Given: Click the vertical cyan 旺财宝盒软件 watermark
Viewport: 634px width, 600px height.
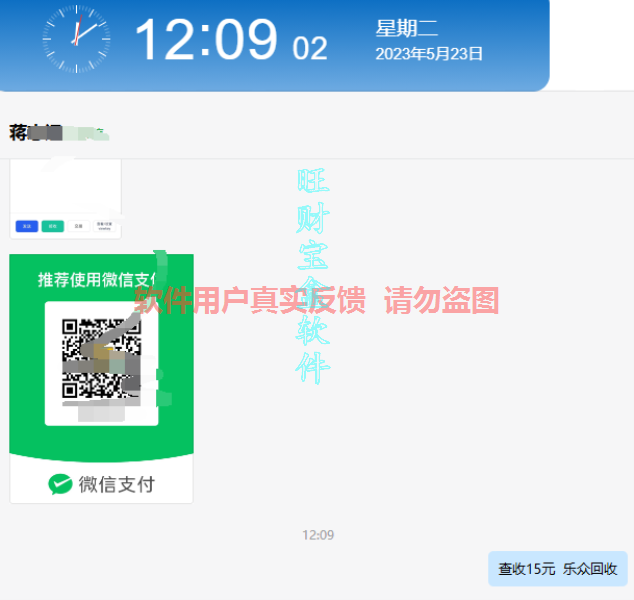Looking at the screenshot, I should (x=313, y=275).
